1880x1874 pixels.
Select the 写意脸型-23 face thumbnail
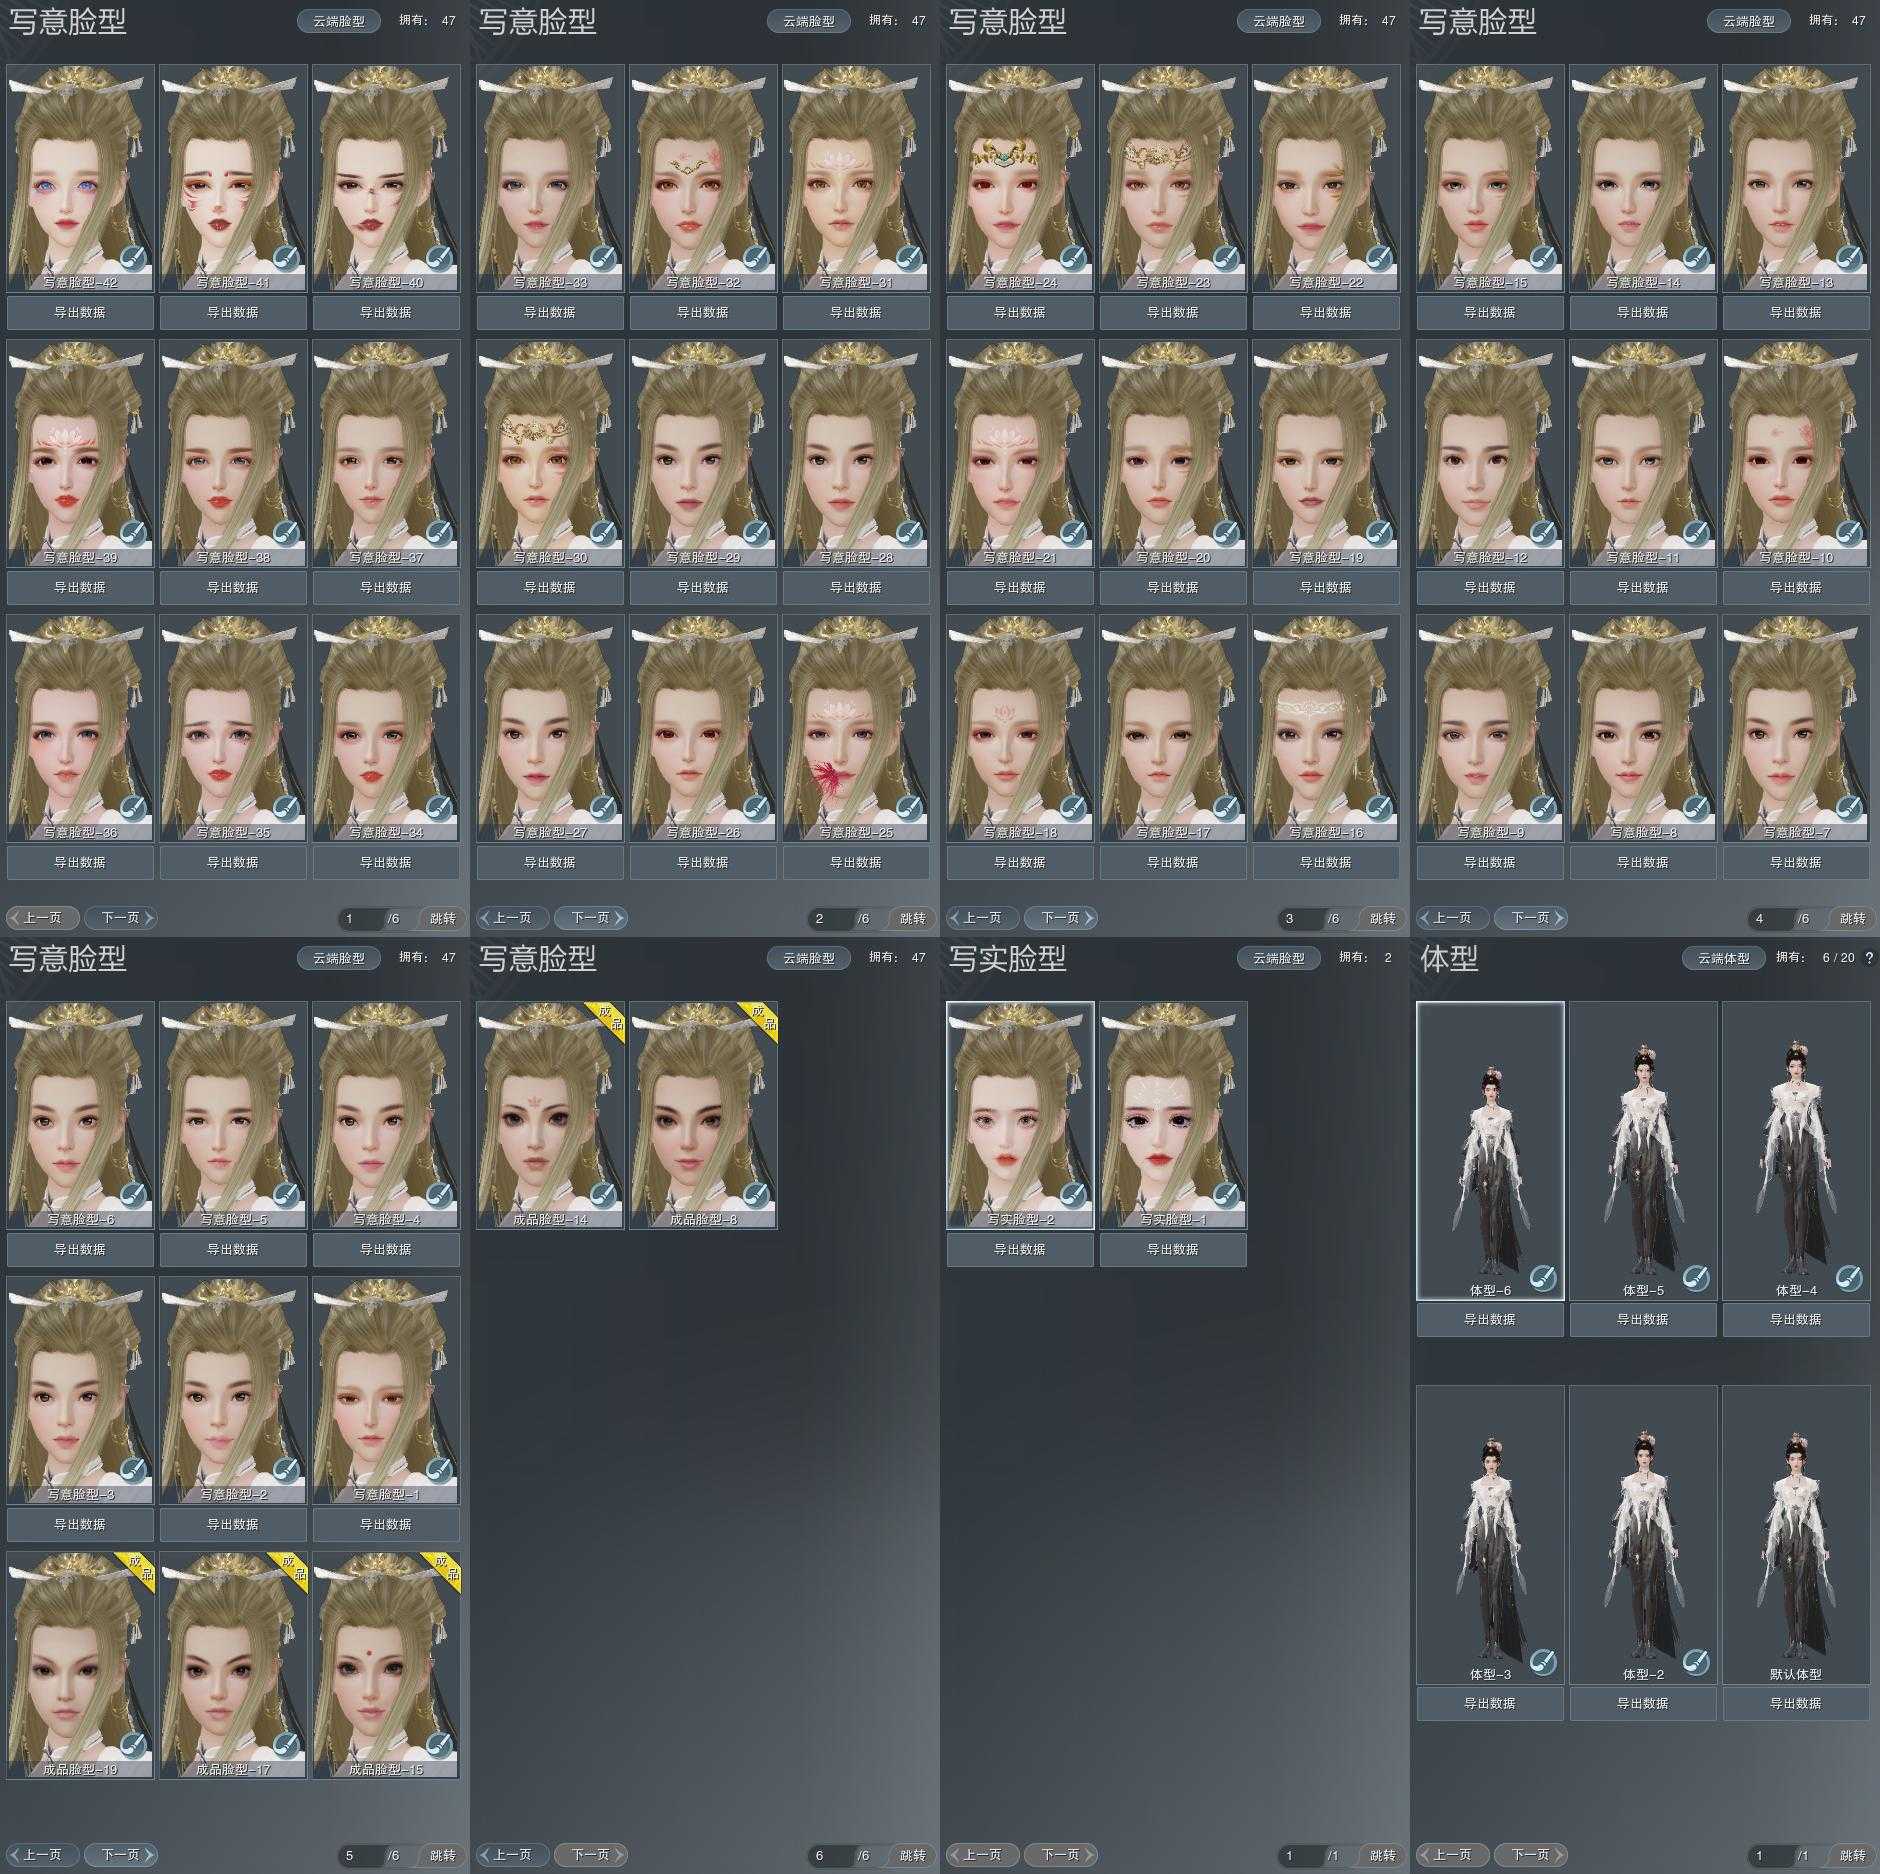click(x=1173, y=170)
